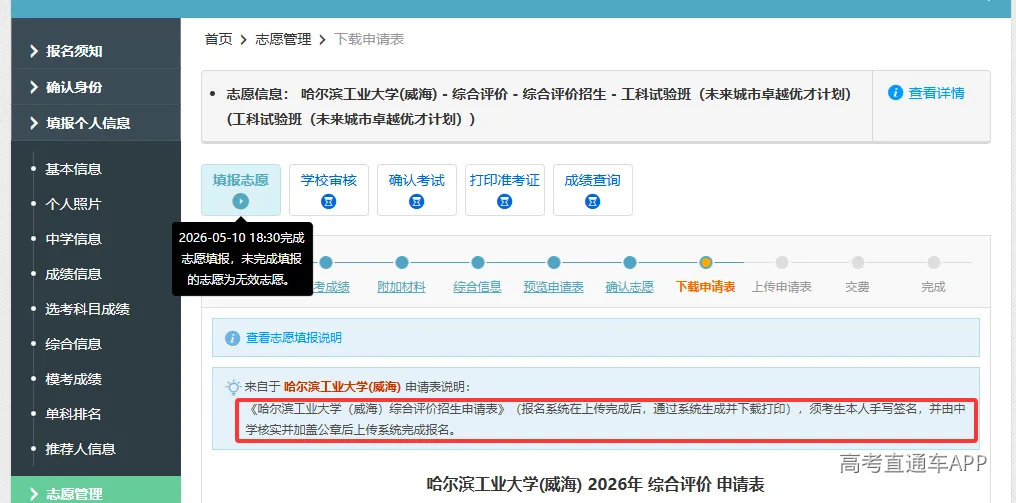This screenshot has height=503, width=1016.
Task: Select the 学校审核 stage tab
Action: click(x=329, y=190)
